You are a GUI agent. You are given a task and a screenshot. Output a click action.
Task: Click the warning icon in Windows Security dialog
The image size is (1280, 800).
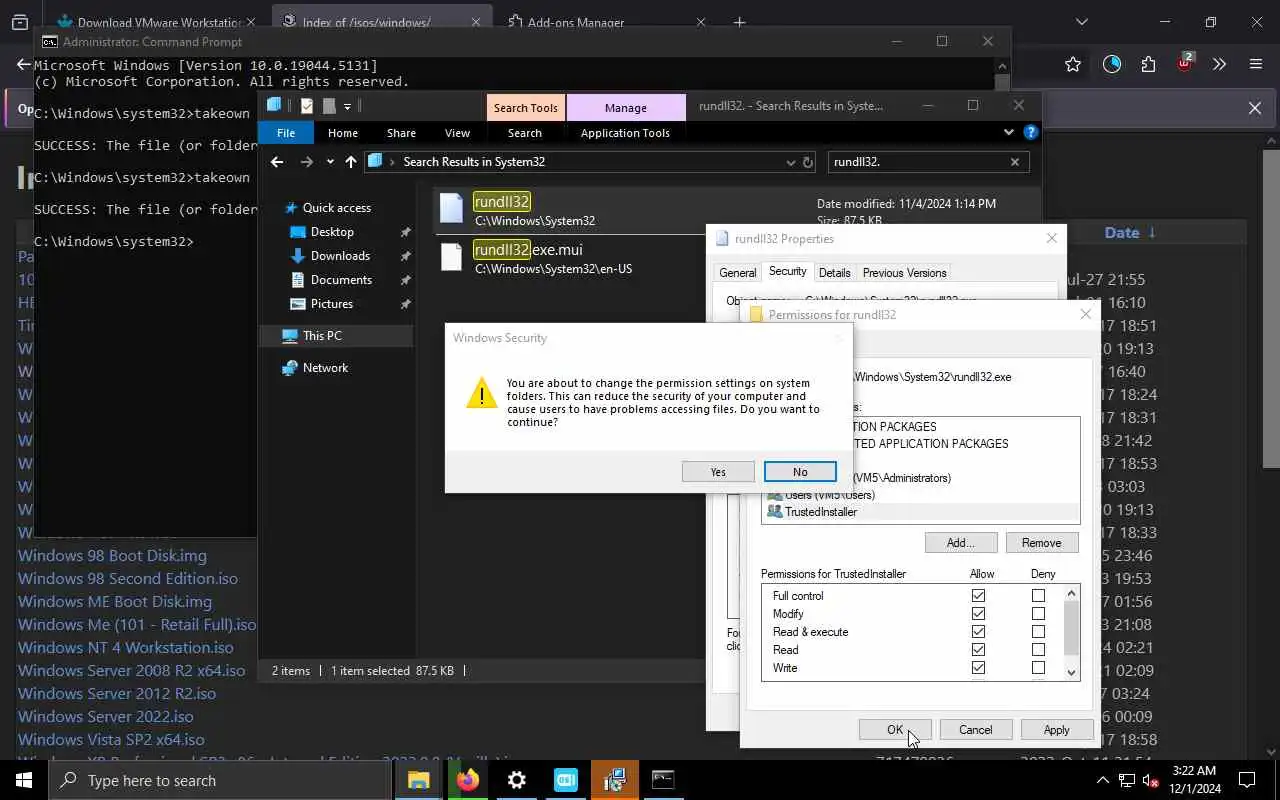[481, 394]
